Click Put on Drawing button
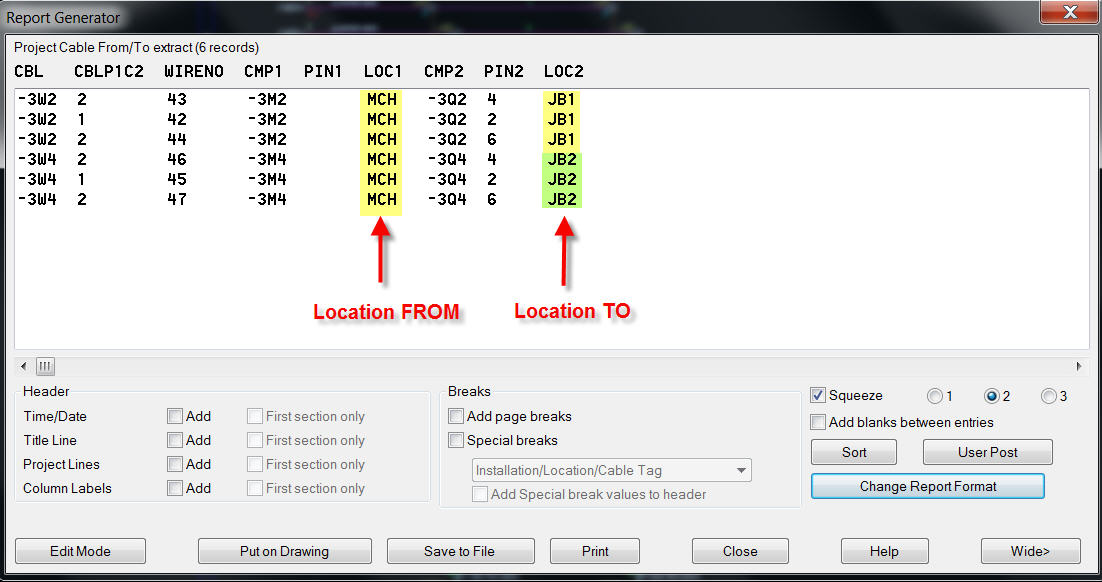 (284, 551)
